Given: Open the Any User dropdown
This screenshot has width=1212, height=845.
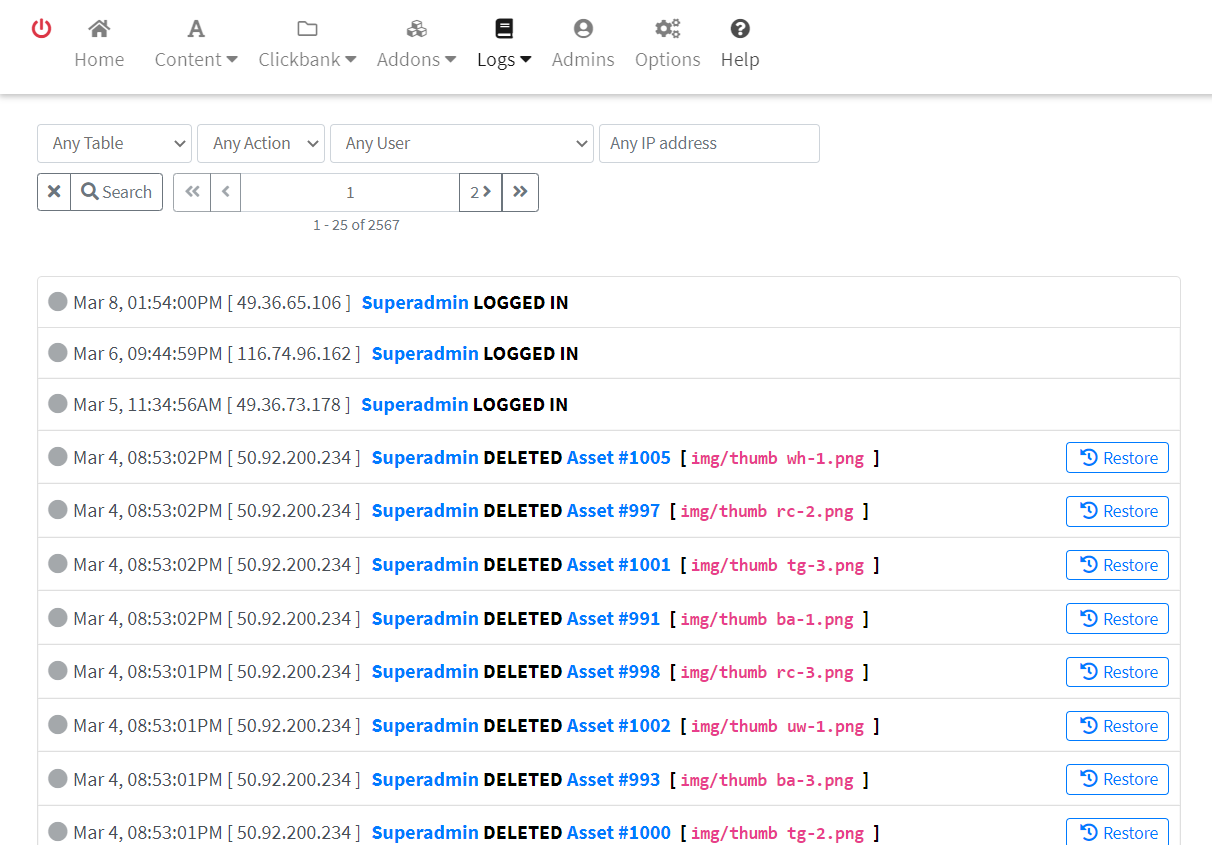Looking at the screenshot, I should click(x=462, y=143).
